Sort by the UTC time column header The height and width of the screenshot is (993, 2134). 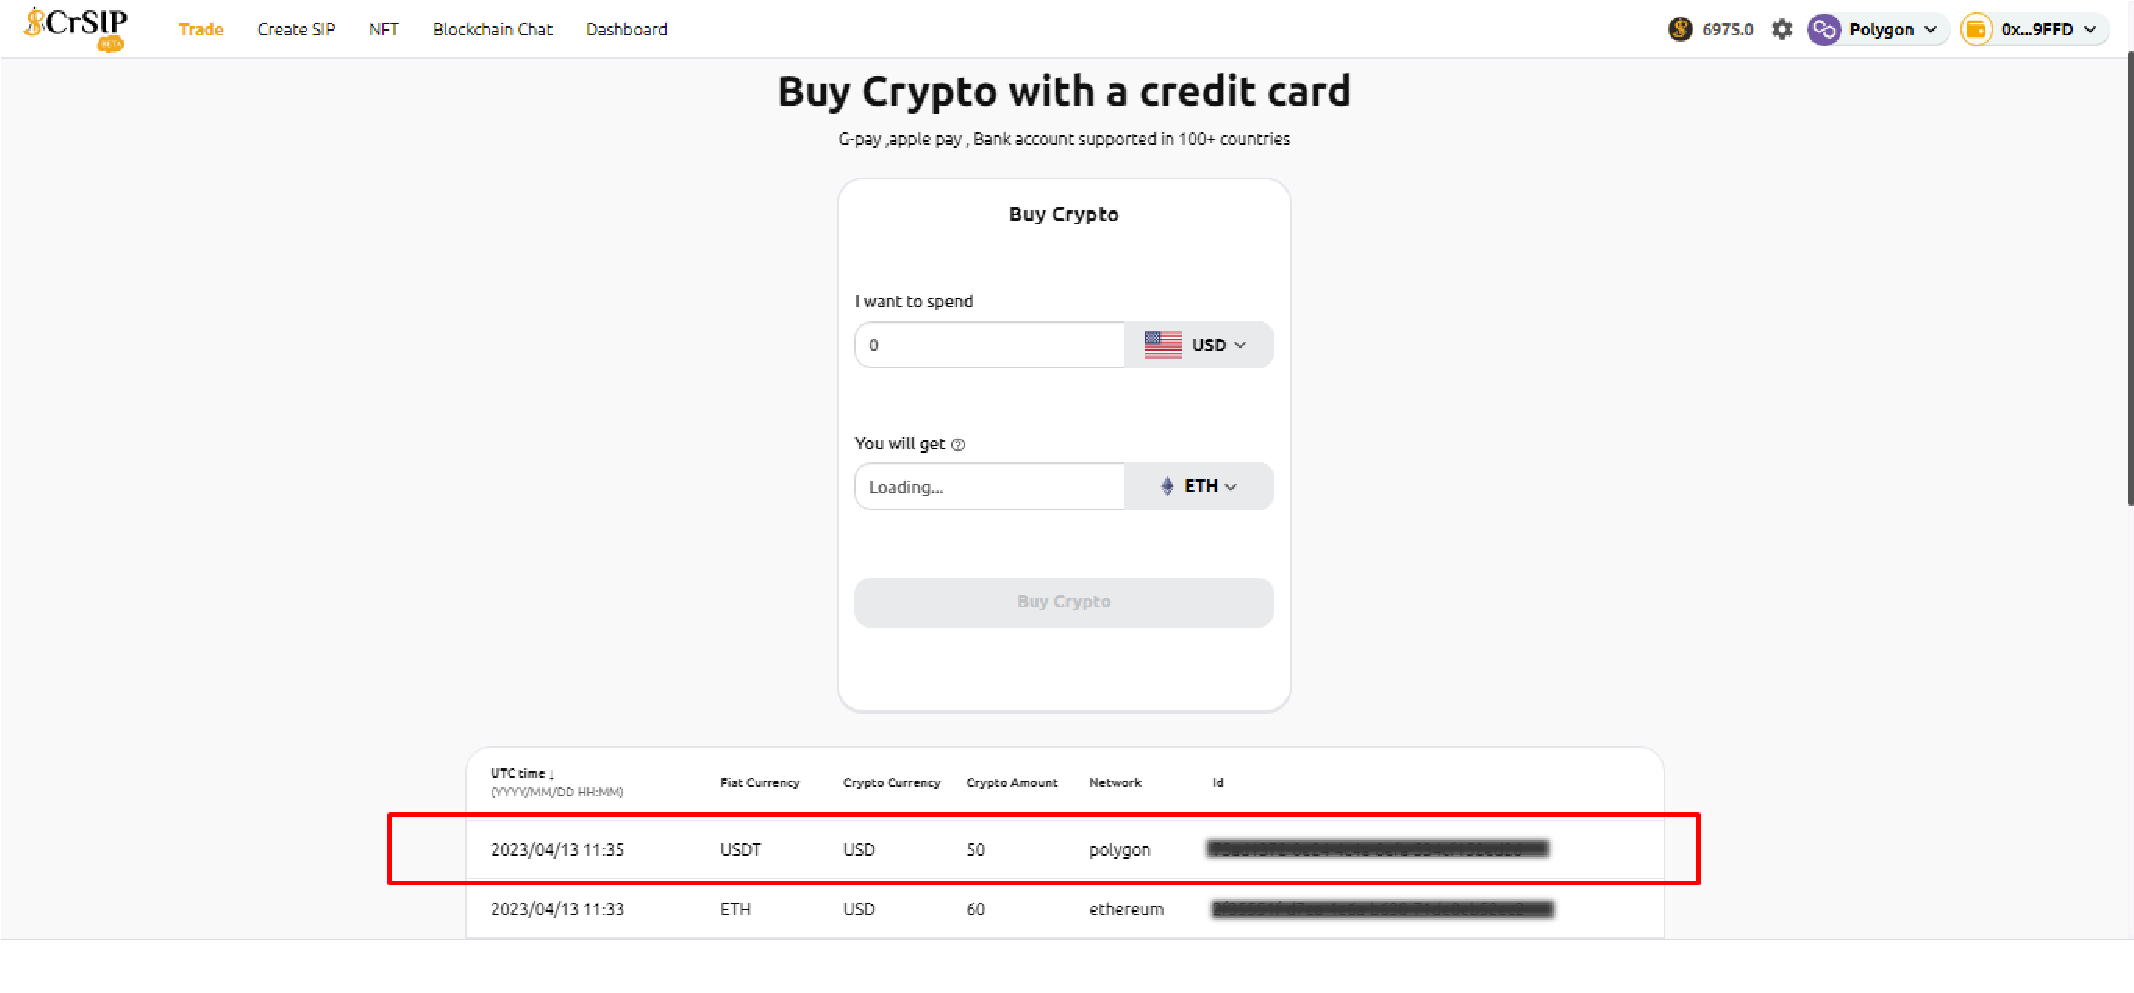click(522, 773)
